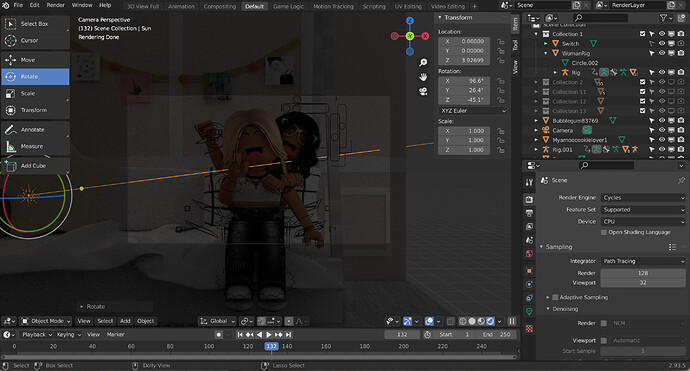The height and width of the screenshot is (371, 690).
Task: Open the Feature Set dropdown
Action: tap(642, 210)
